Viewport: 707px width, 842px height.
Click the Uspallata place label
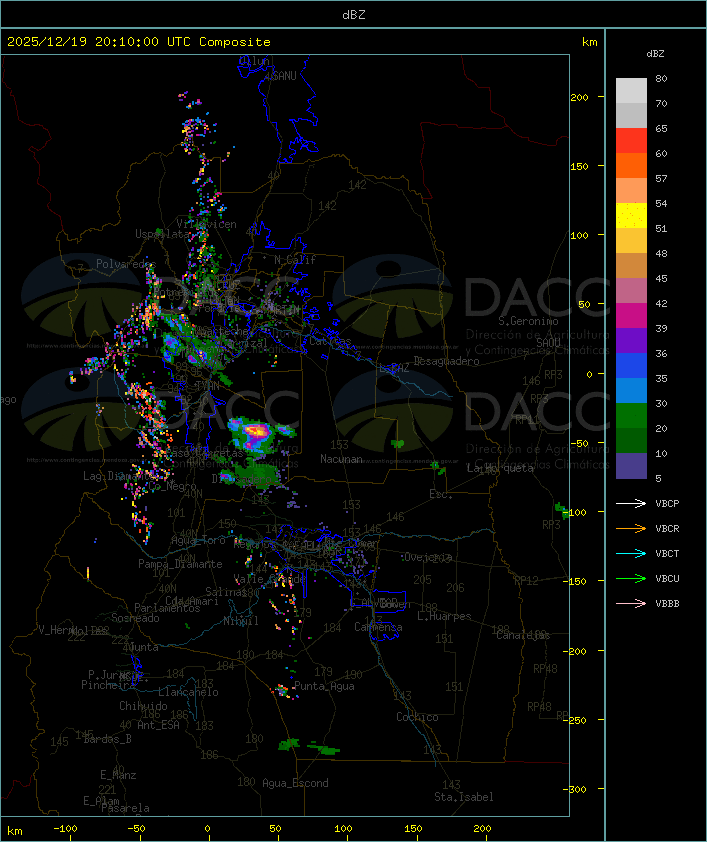point(162,234)
